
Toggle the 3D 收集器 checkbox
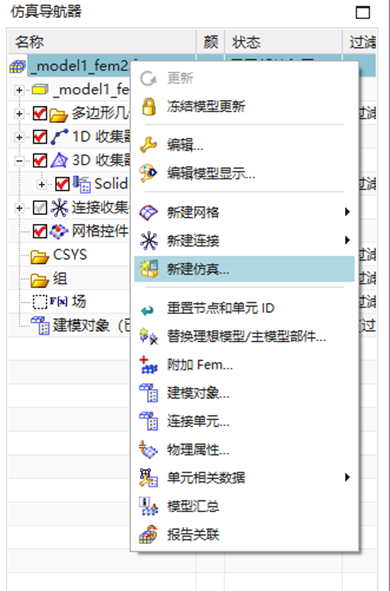[x=40, y=161]
